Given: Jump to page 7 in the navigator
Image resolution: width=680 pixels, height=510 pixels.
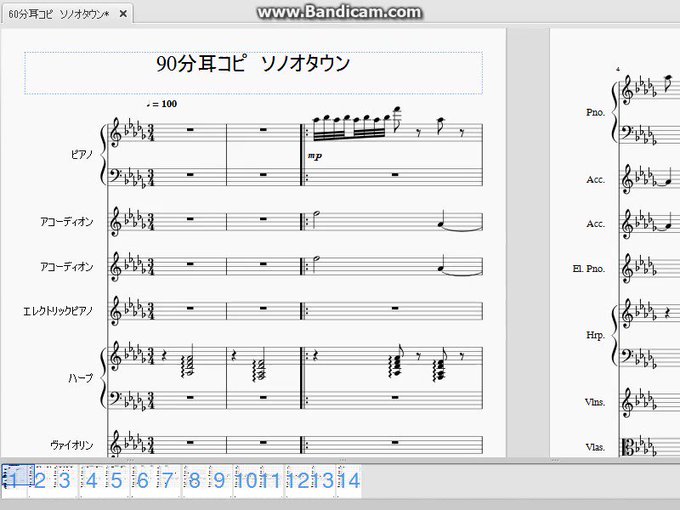Looking at the screenshot, I should 167,481.
